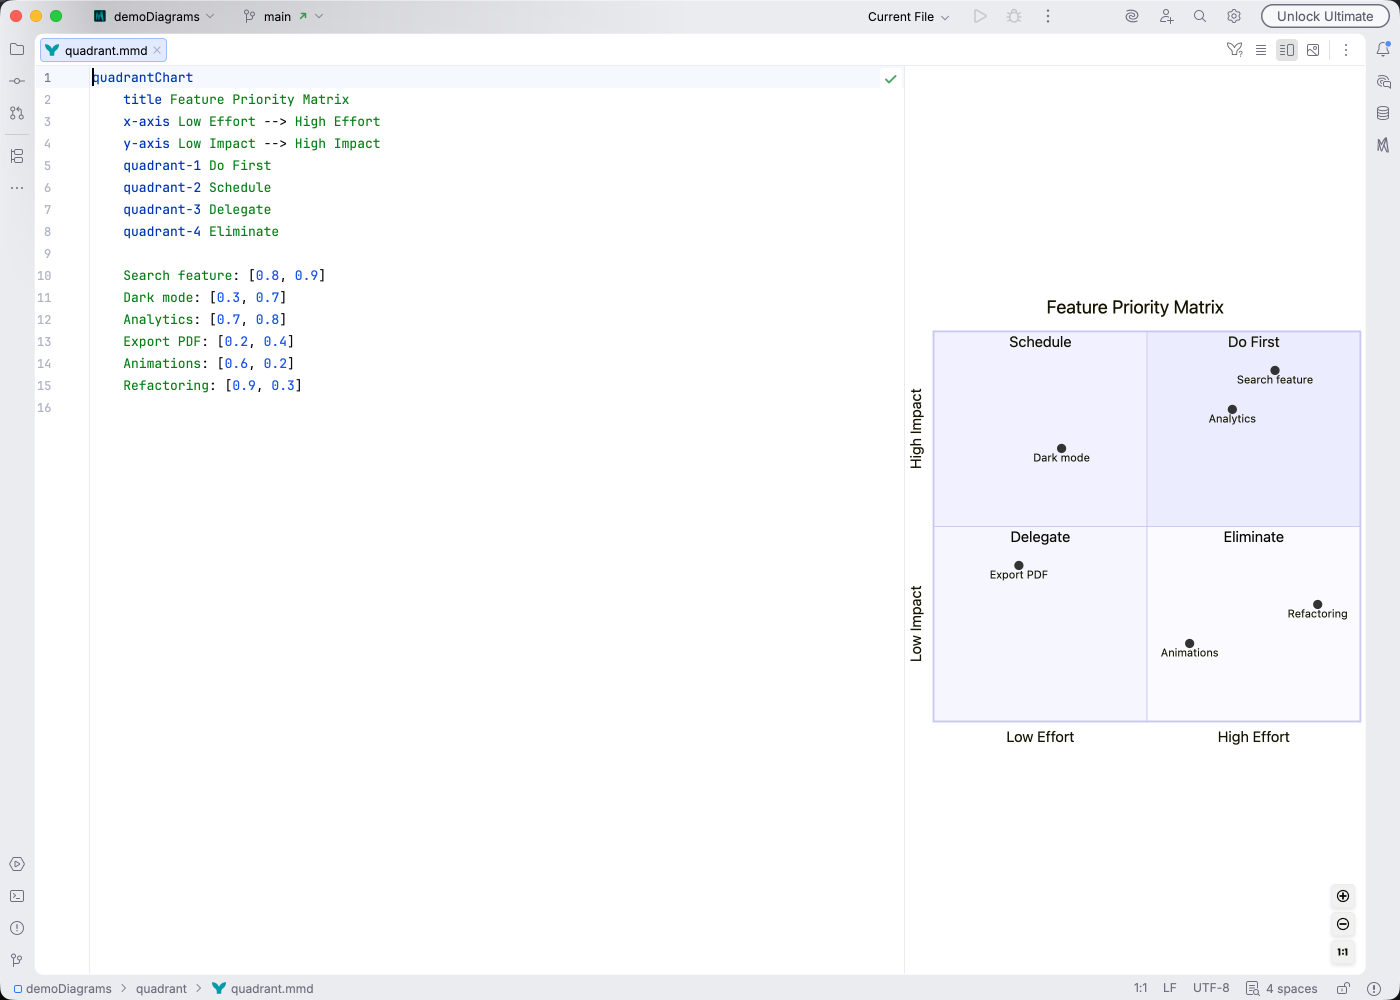Open the Project tool window
The height and width of the screenshot is (1000, 1400).
[16, 48]
